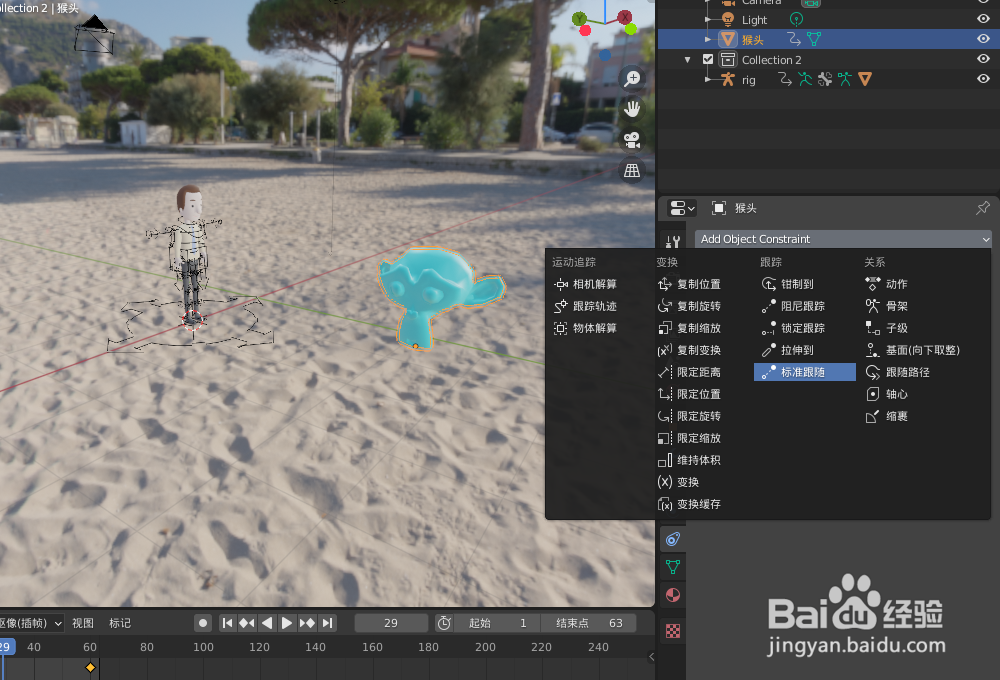Toggle auto keying record button

(203, 623)
